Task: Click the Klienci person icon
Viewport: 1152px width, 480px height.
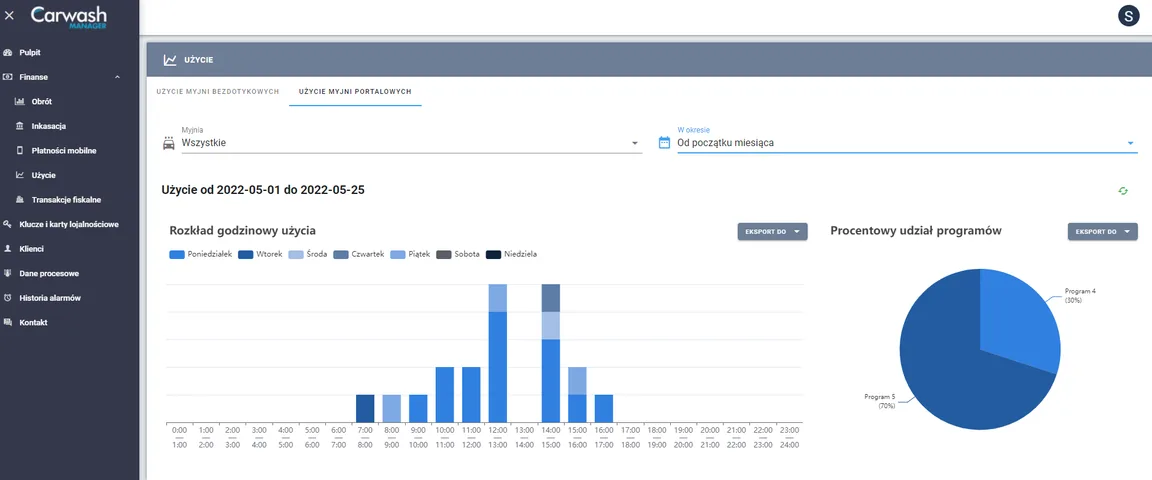Action: pyautogui.click(x=7, y=249)
